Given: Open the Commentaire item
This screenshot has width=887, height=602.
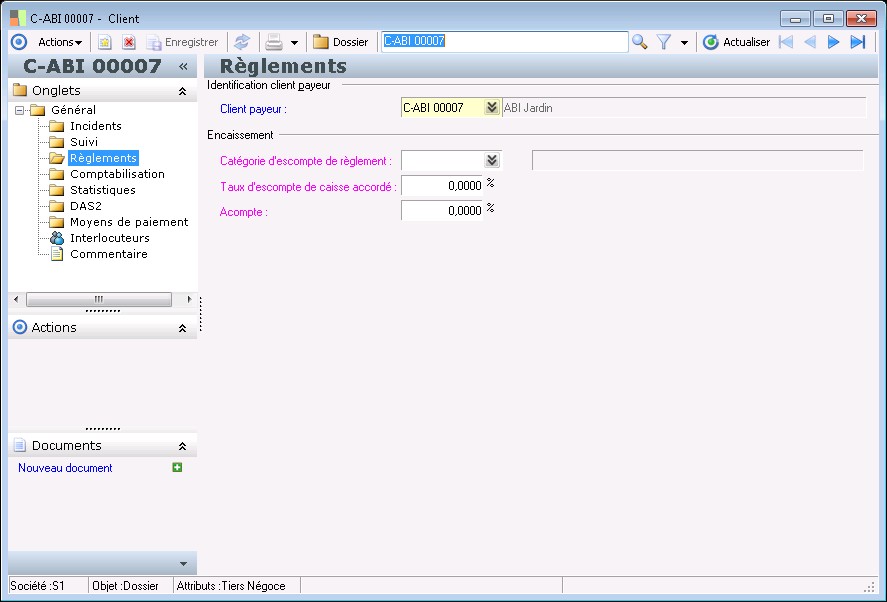Looking at the screenshot, I should (x=109, y=254).
